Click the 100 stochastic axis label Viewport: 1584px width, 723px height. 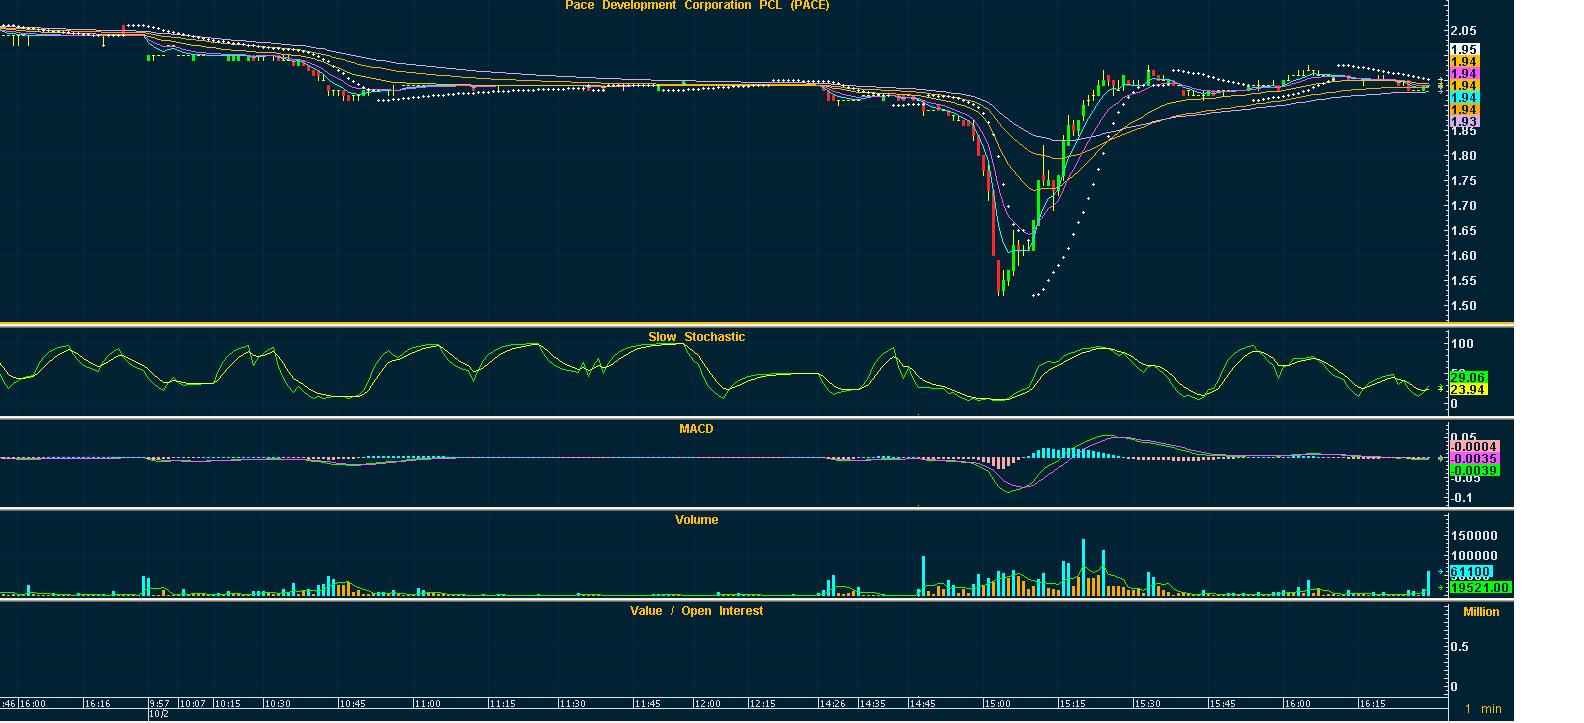1461,344
